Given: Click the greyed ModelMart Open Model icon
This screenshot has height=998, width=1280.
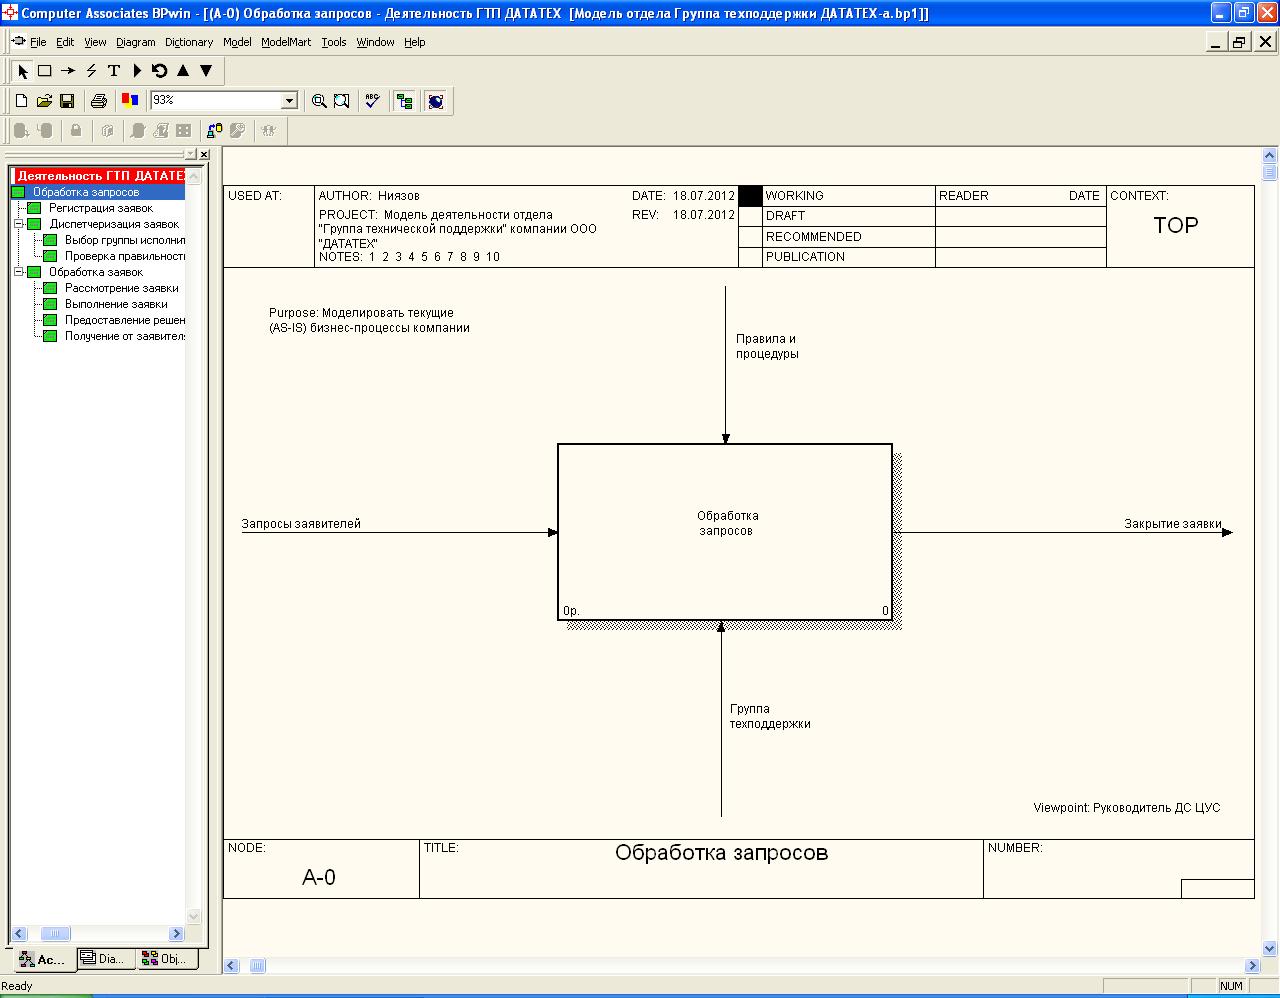Looking at the screenshot, I should point(21,130).
